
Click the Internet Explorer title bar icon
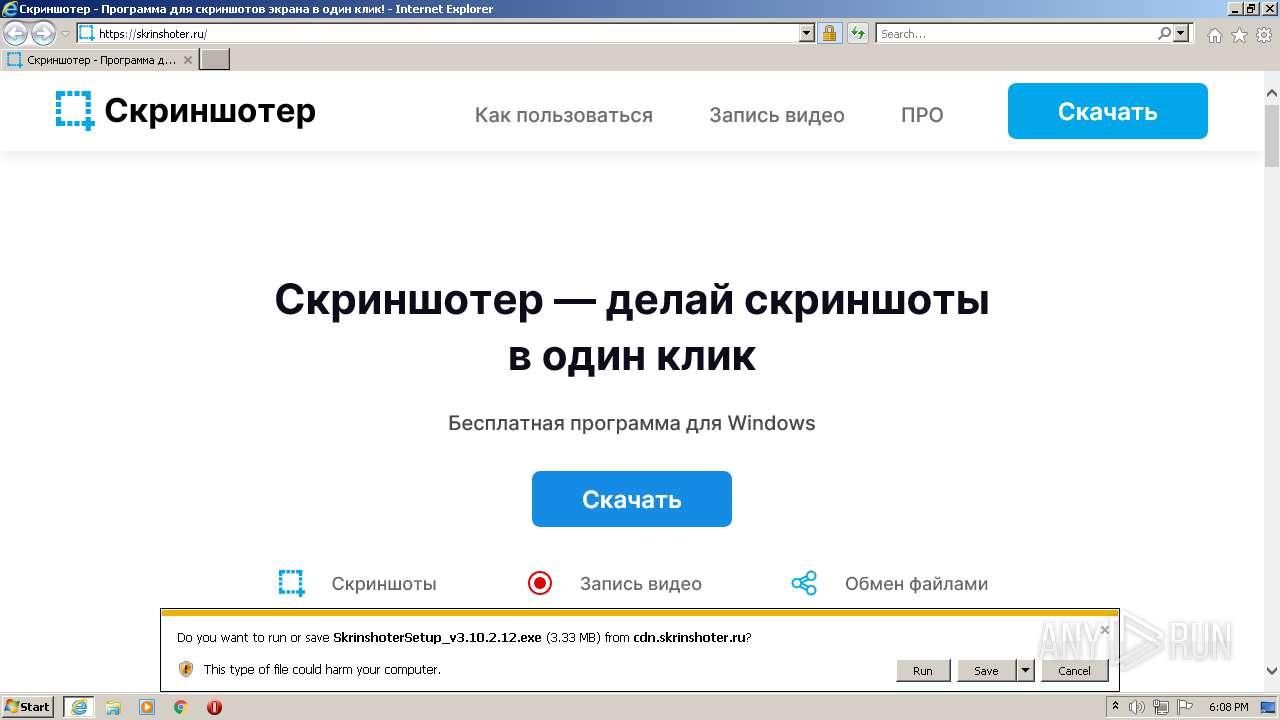point(9,9)
